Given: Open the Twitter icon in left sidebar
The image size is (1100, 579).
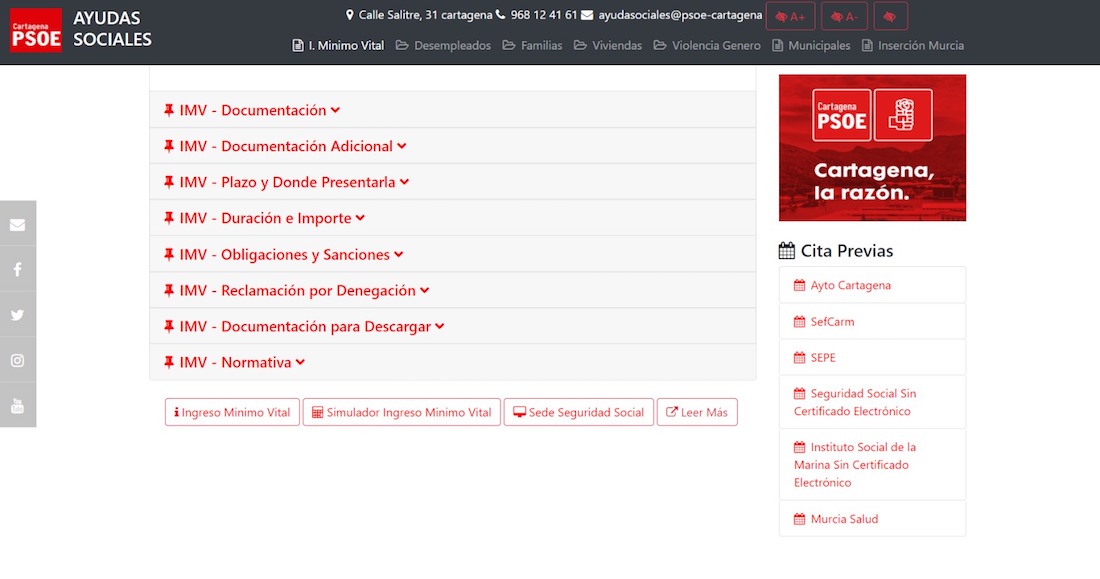Looking at the screenshot, I should point(17,315).
